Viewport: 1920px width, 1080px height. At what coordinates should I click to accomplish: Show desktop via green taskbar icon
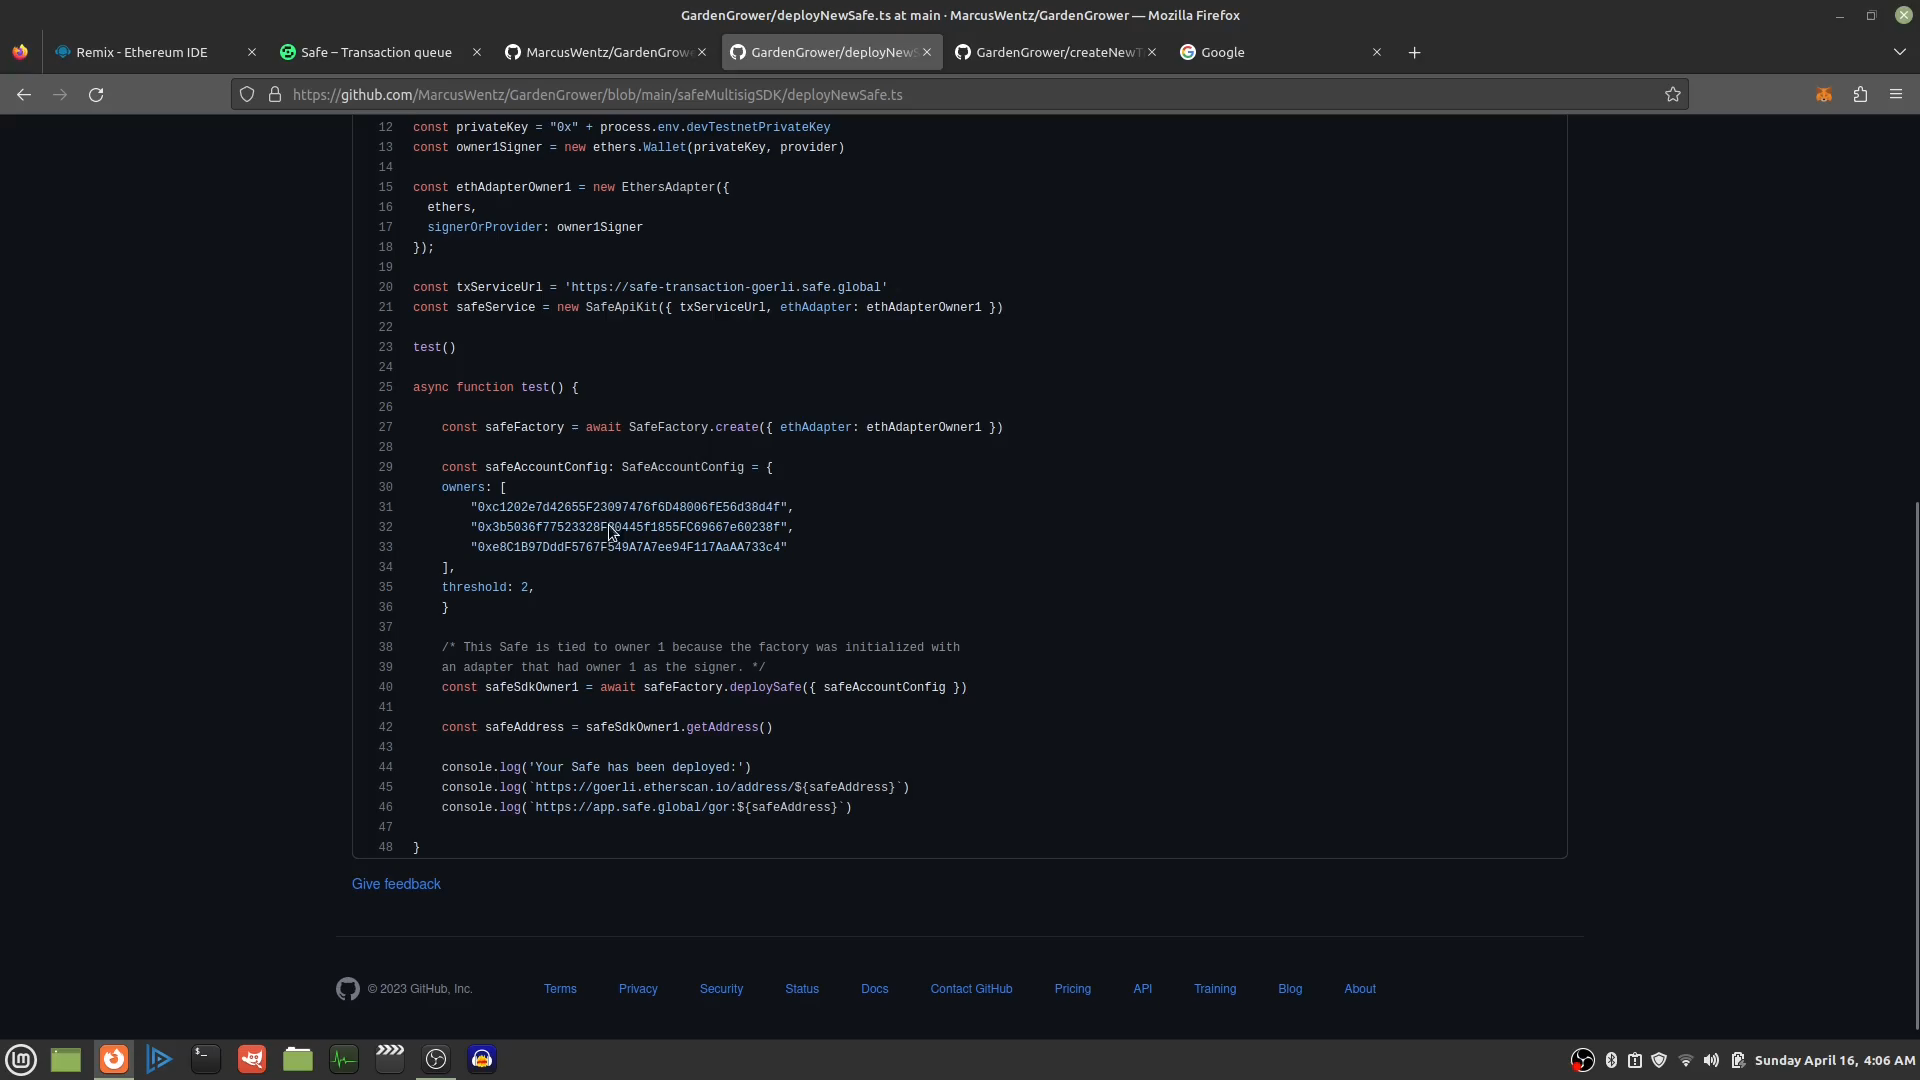pos(66,1059)
